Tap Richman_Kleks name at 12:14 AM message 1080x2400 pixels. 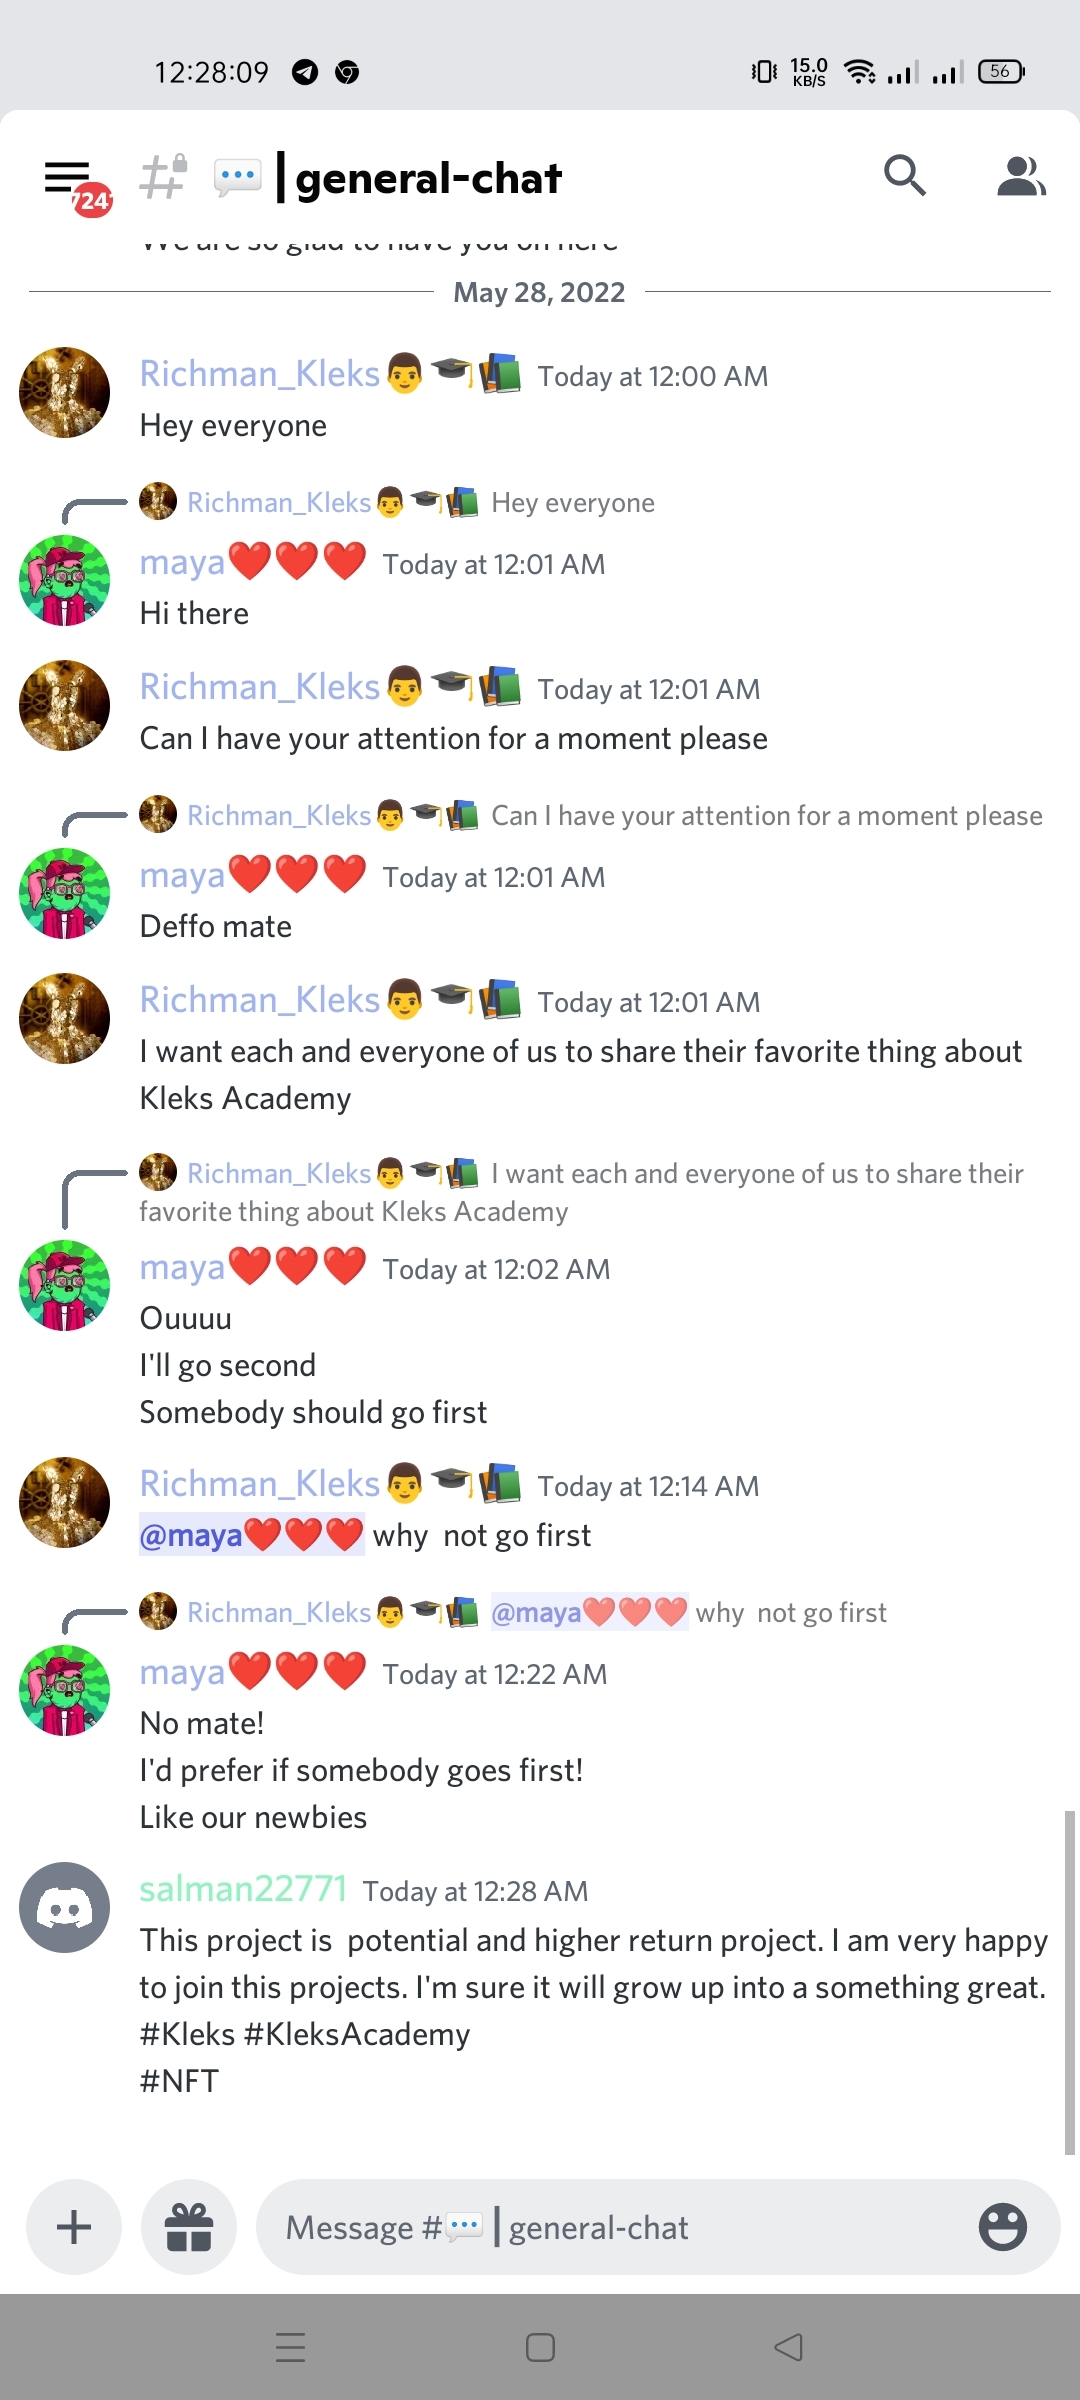coord(260,1484)
